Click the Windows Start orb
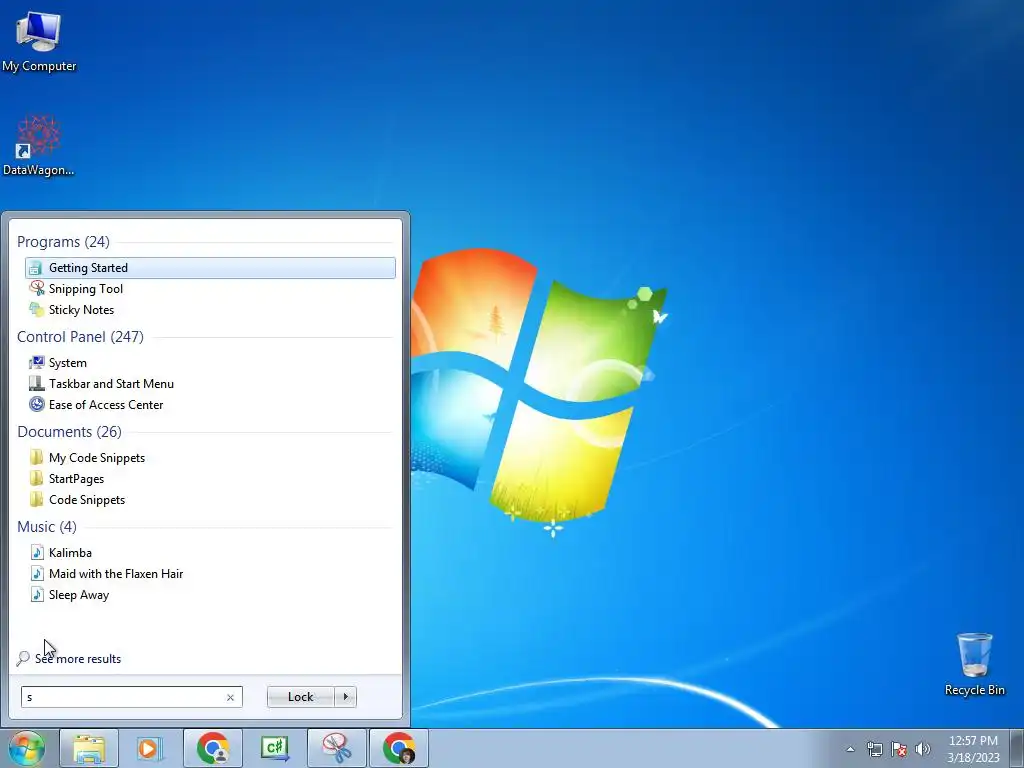This screenshot has width=1024, height=768. 27,748
